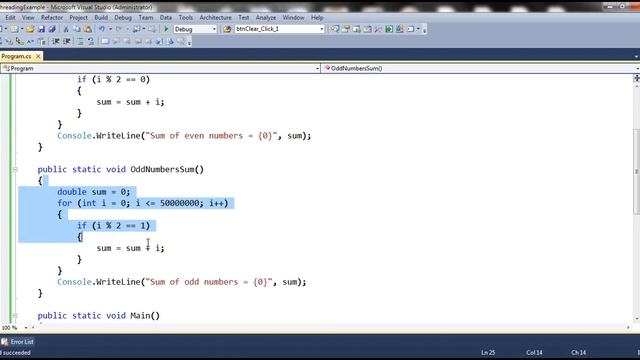Click the Copy icon
640x360 pixels.
[x=76, y=29]
